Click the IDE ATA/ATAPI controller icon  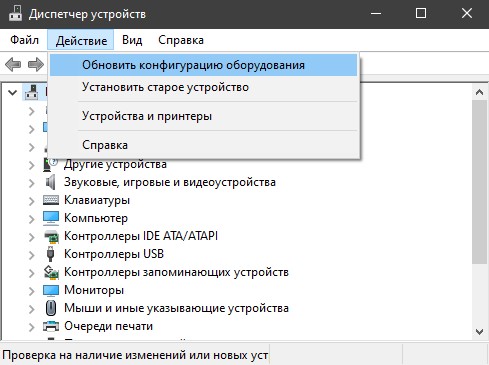pos(51,236)
